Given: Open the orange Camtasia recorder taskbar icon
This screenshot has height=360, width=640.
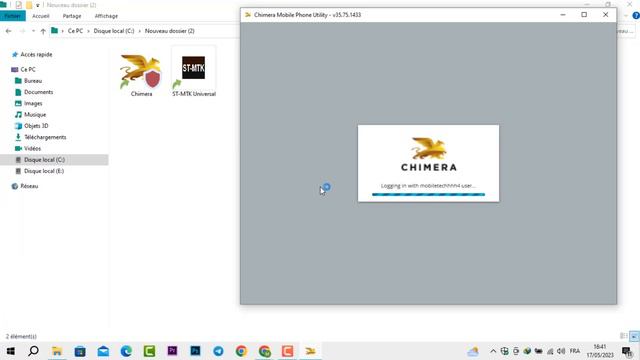Looking at the screenshot, I should tap(287, 351).
